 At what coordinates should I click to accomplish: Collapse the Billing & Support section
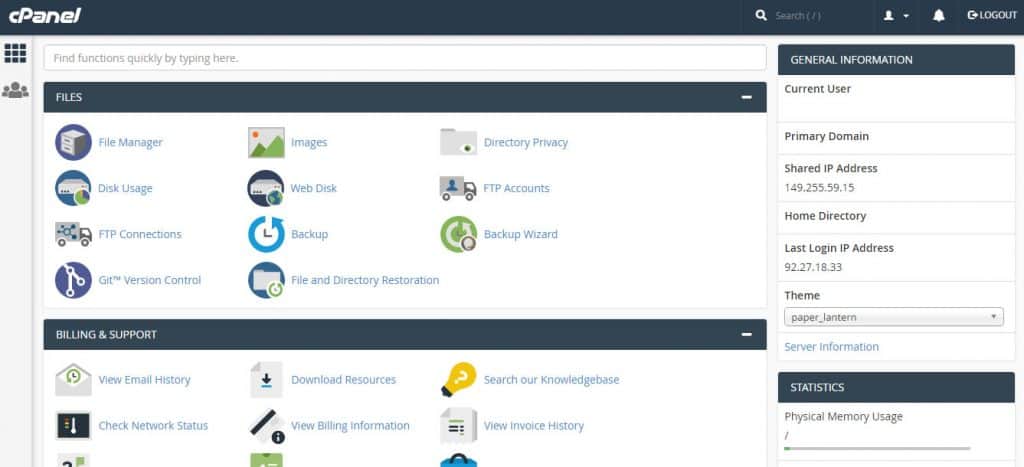[x=746, y=334]
